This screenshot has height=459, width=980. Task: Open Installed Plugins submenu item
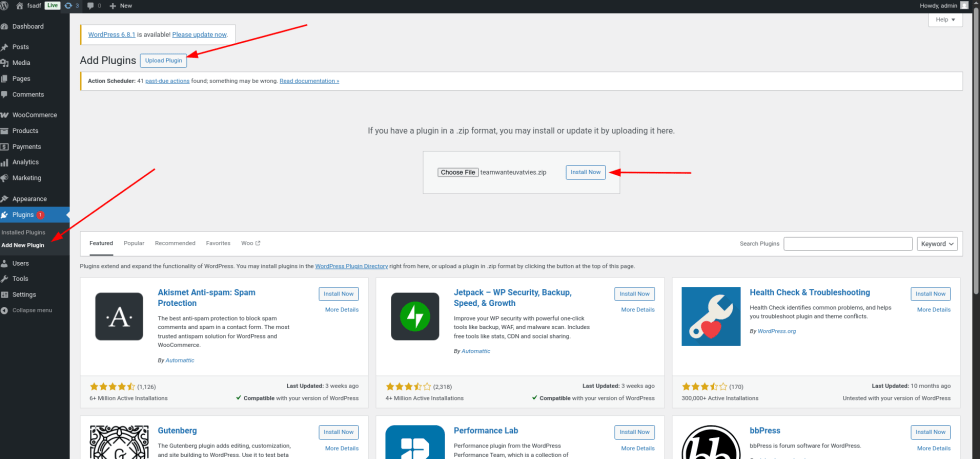click(22, 233)
